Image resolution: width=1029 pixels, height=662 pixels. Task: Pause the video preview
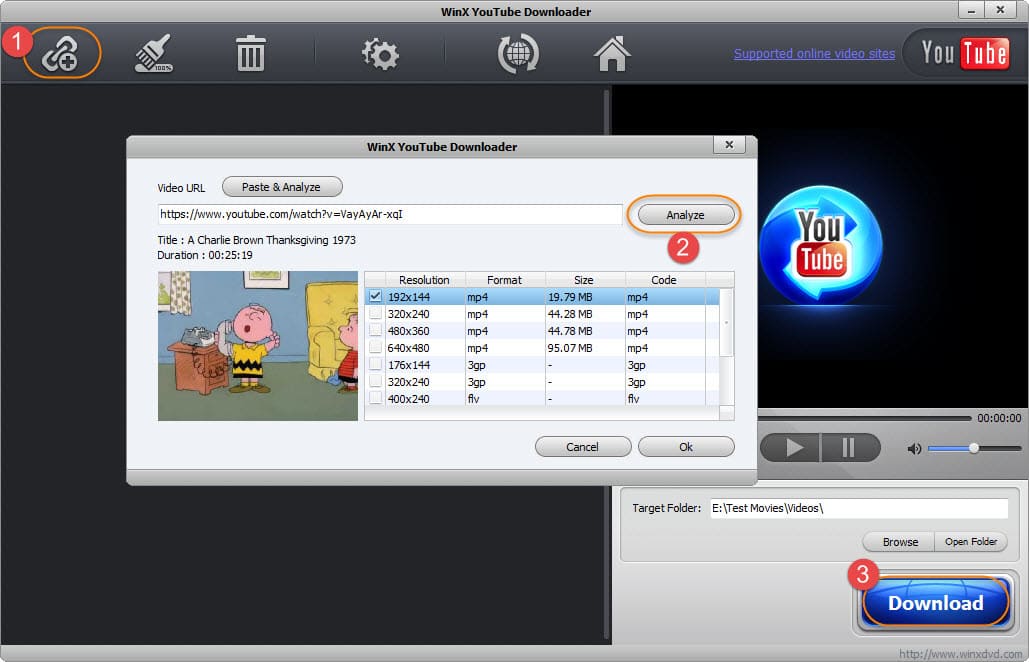[850, 448]
